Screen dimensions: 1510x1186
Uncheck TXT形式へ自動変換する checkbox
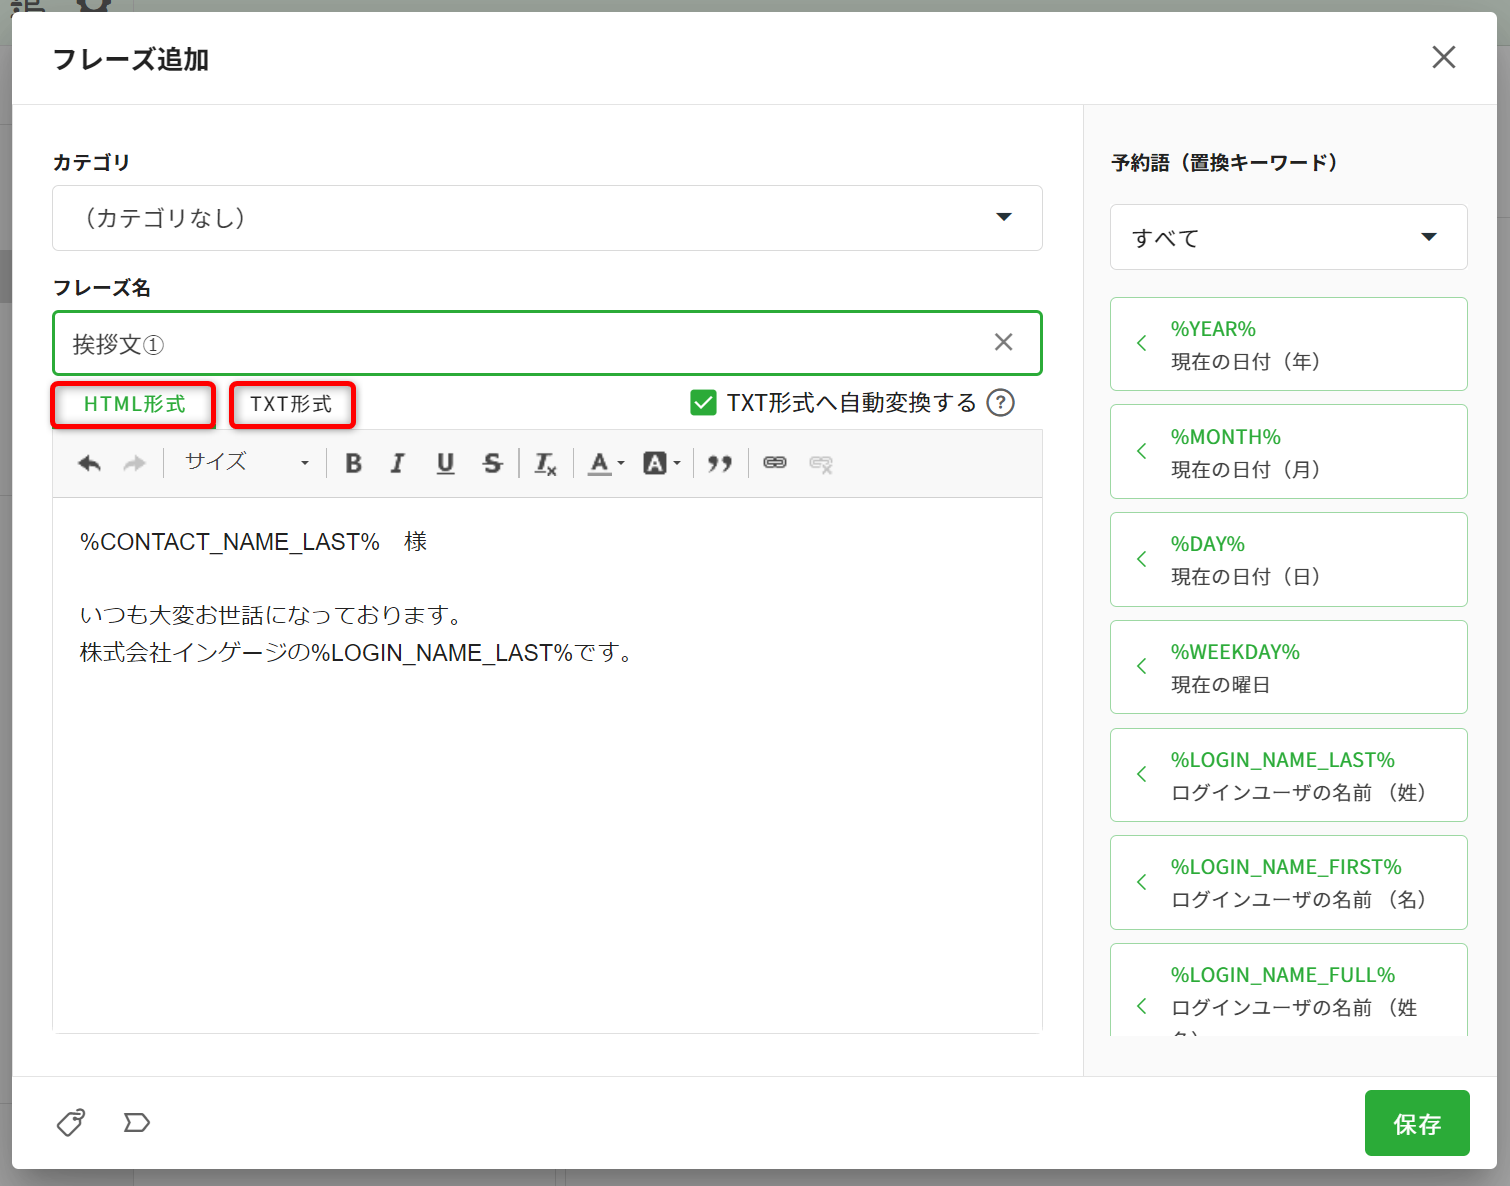point(703,403)
